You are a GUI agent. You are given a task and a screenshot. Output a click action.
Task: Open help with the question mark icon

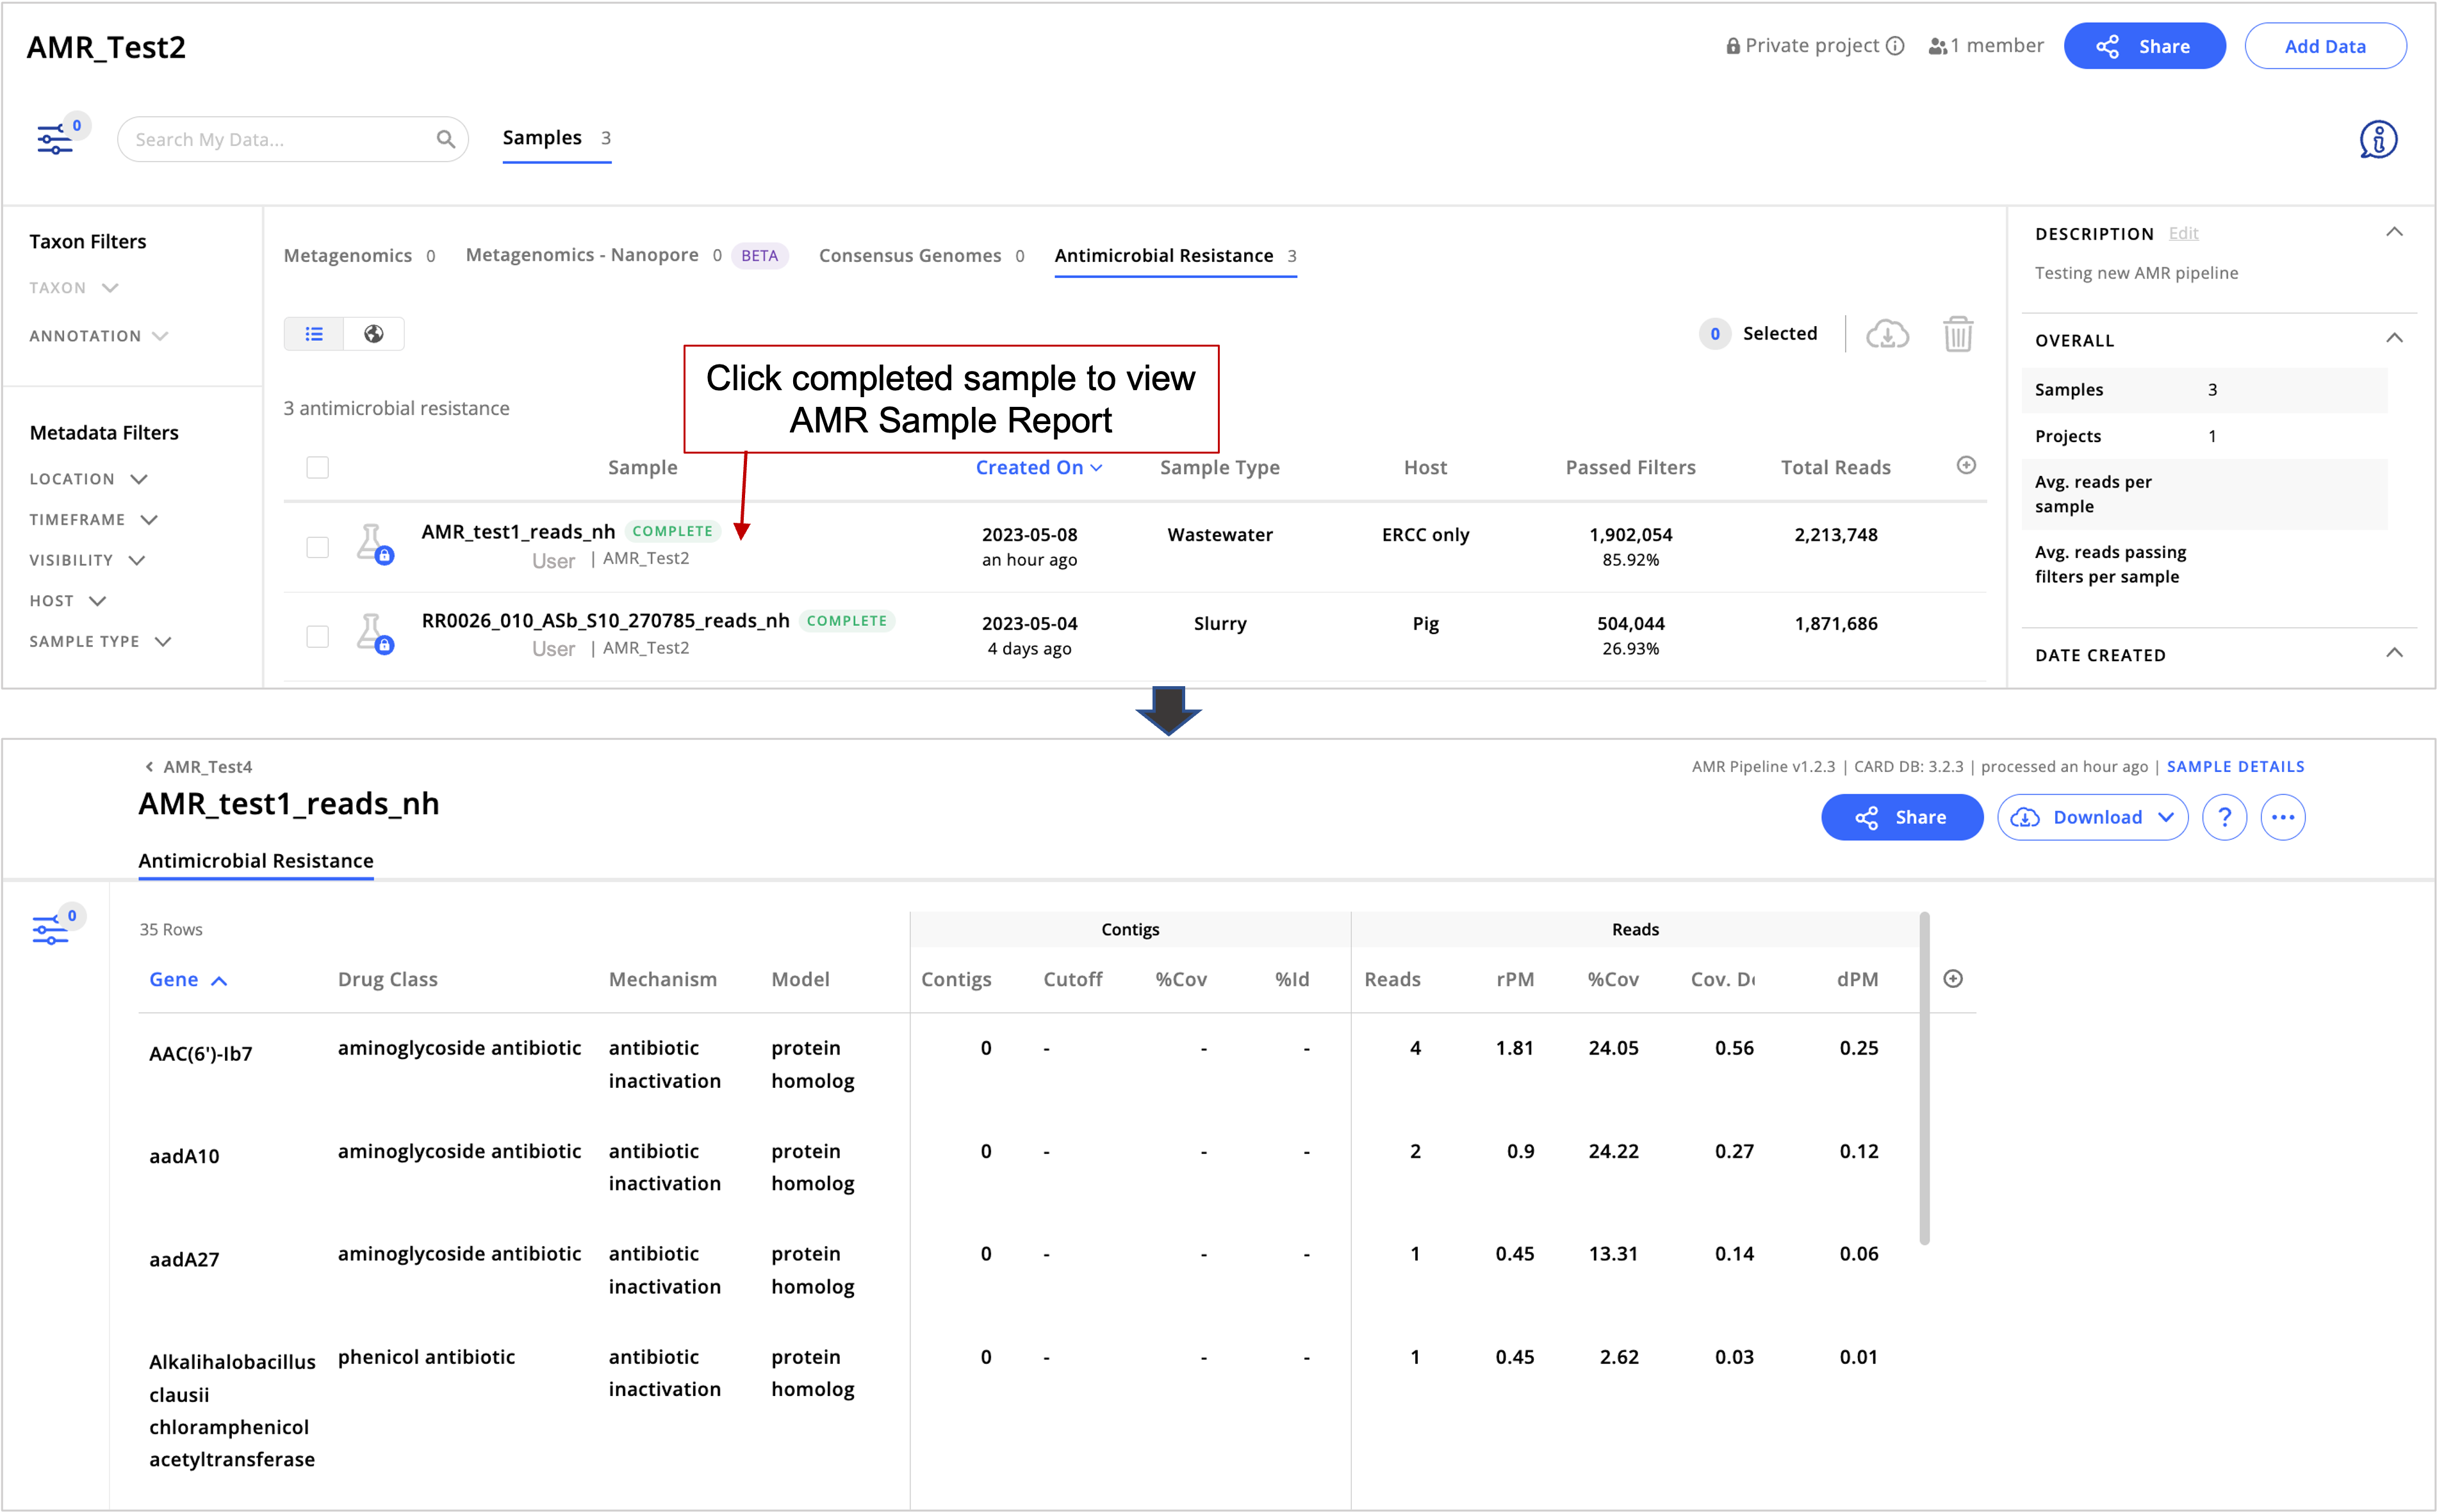2225,817
